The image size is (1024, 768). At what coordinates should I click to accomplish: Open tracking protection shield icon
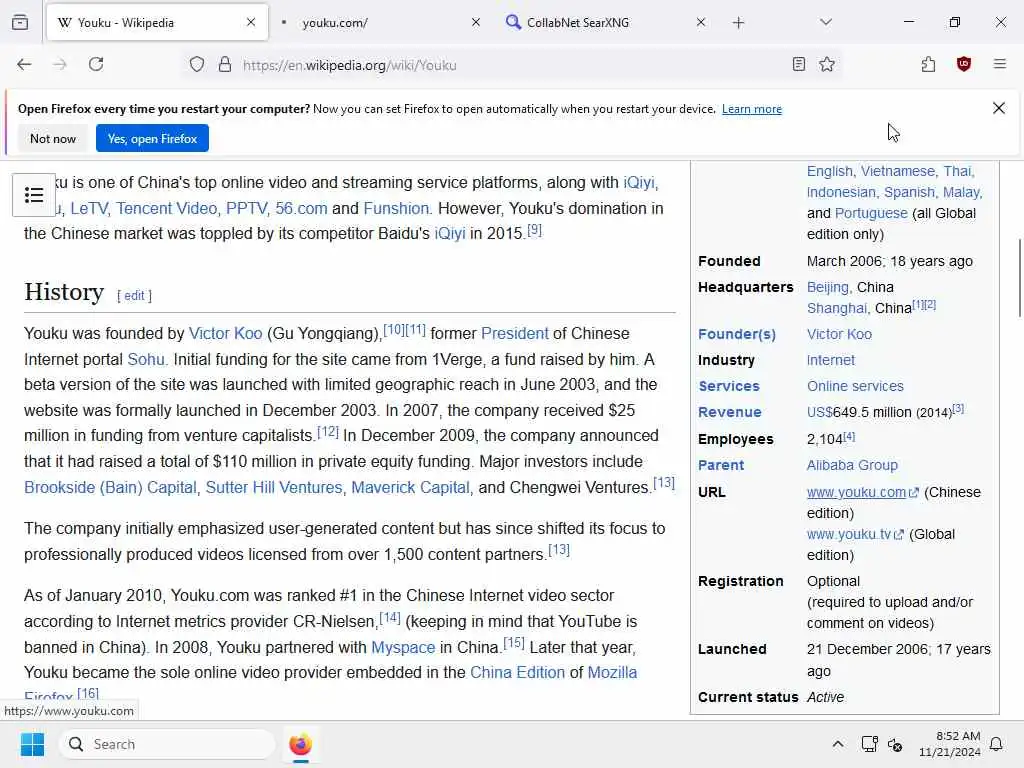coord(197,65)
